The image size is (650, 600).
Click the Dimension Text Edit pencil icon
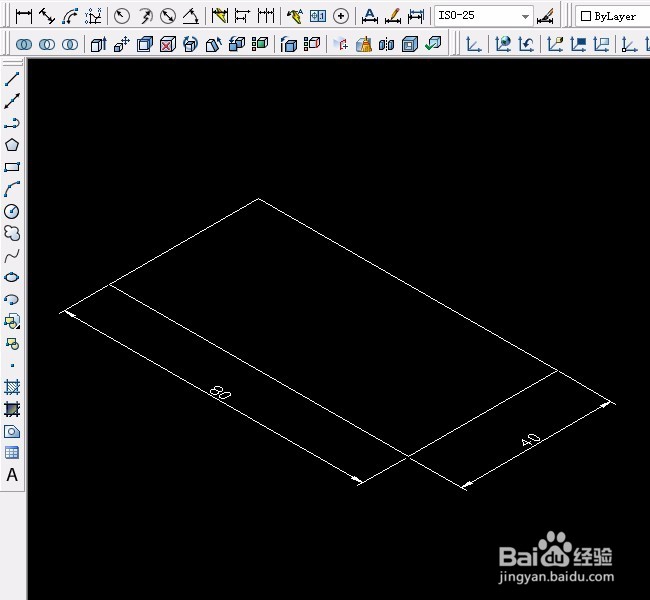[x=393, y=16]
